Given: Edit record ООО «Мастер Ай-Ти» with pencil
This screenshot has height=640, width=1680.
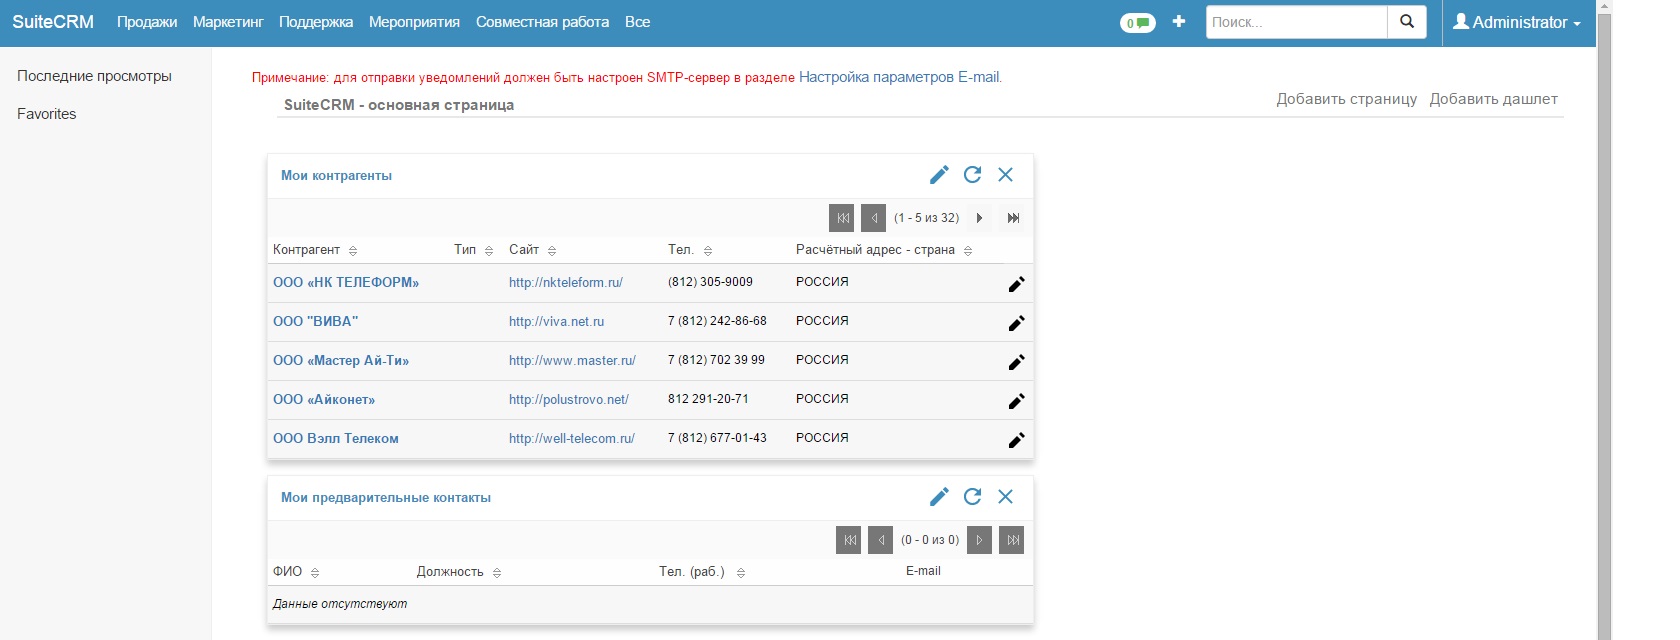Looking at the screenshot, I should tap(1017, 362).
